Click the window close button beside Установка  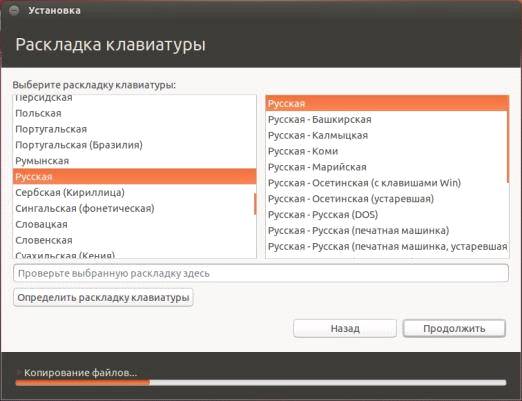click(14, 10)
